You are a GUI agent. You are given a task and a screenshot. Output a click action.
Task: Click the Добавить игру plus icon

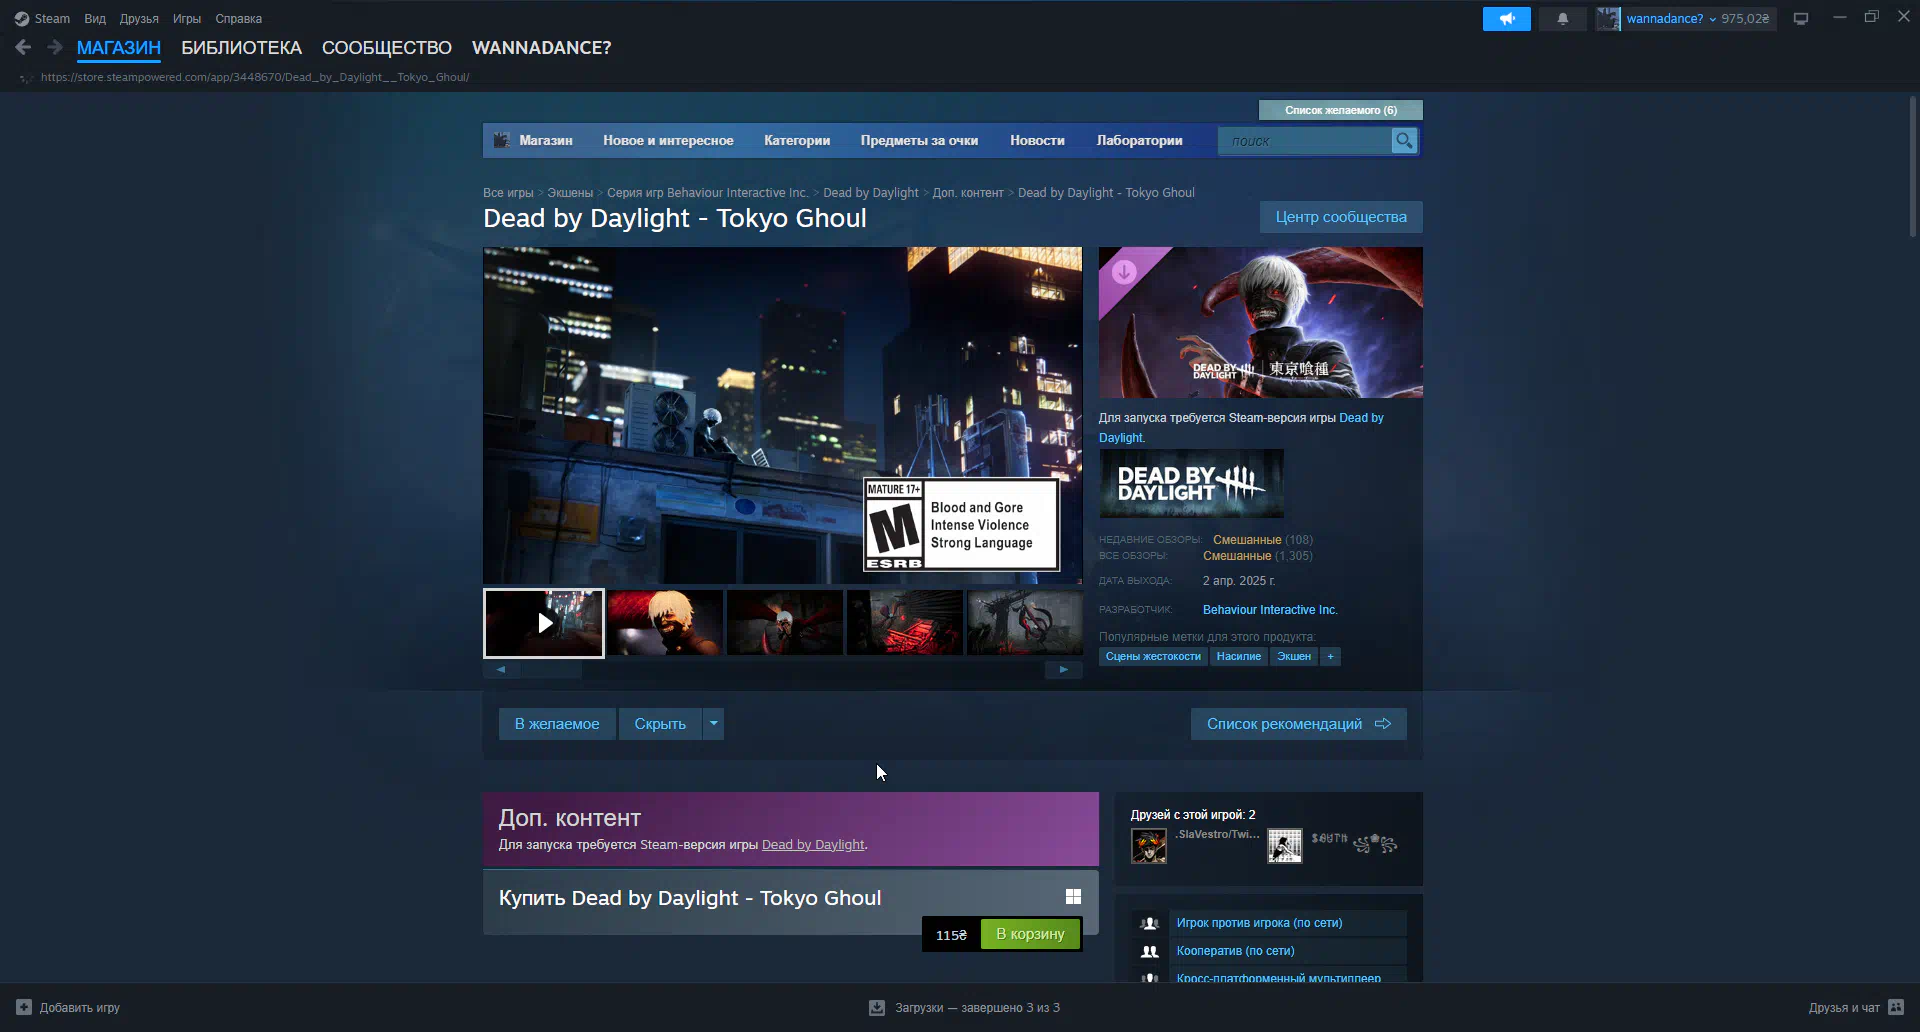pyautogui.click(x=24, y=1007)
